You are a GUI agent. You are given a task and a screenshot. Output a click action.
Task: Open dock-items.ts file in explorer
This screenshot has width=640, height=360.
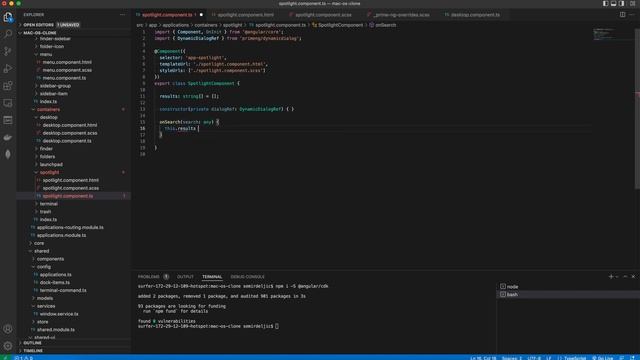coord(55,282)
